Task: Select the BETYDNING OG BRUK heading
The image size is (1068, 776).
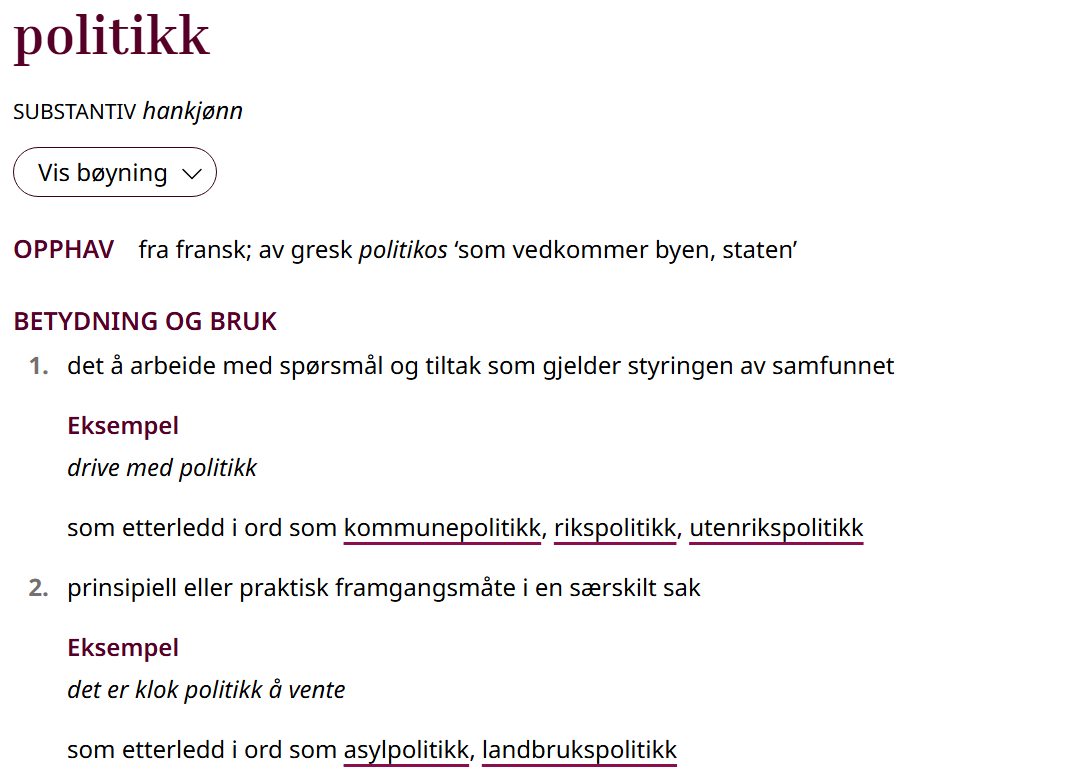Action: [145, 322]
